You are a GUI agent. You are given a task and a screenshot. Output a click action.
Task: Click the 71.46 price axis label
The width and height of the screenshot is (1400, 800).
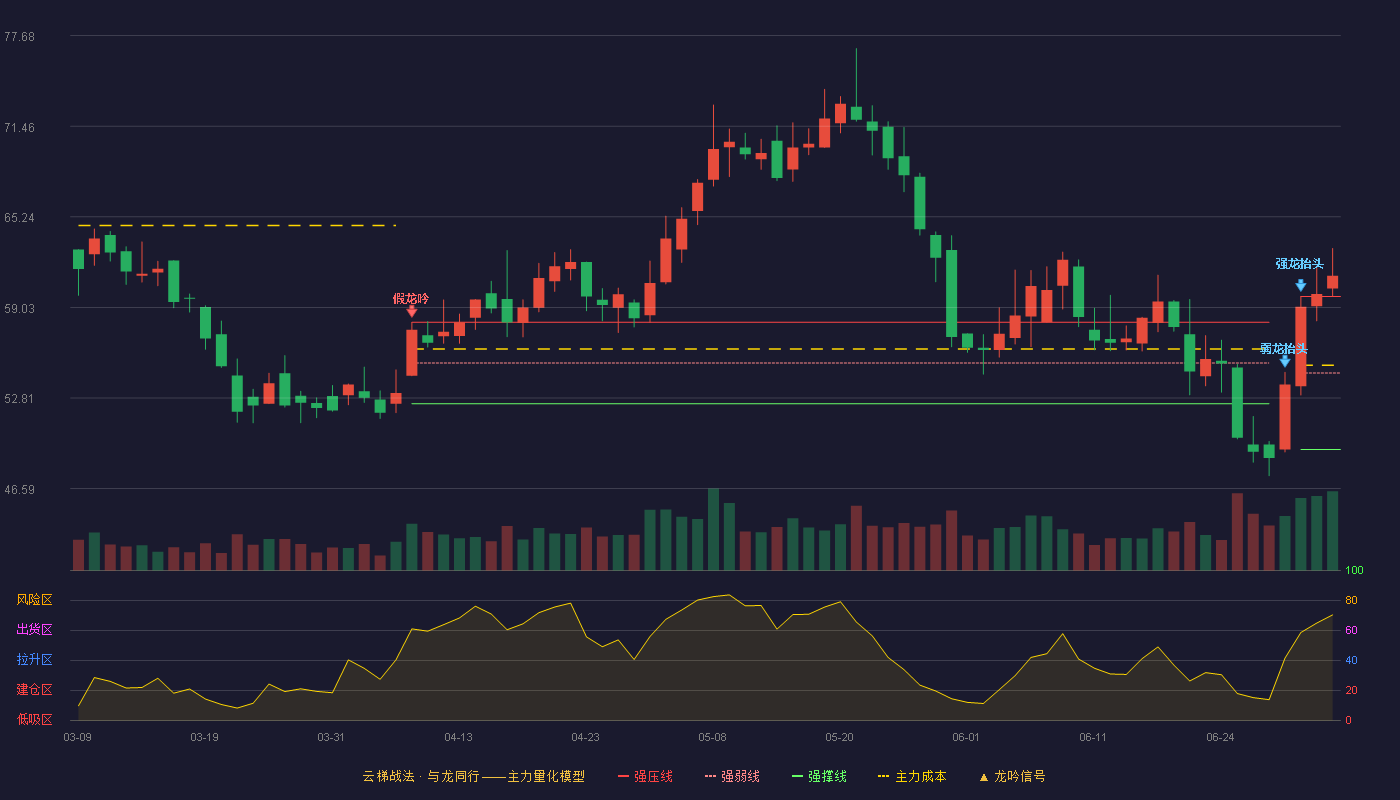(x=19, y=128)
